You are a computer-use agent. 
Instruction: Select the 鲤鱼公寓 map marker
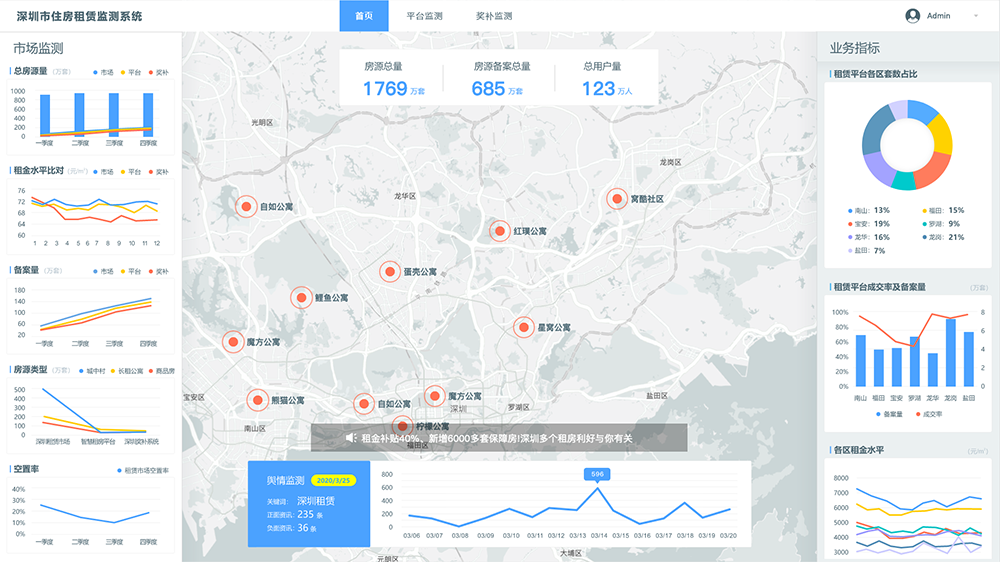301,298
